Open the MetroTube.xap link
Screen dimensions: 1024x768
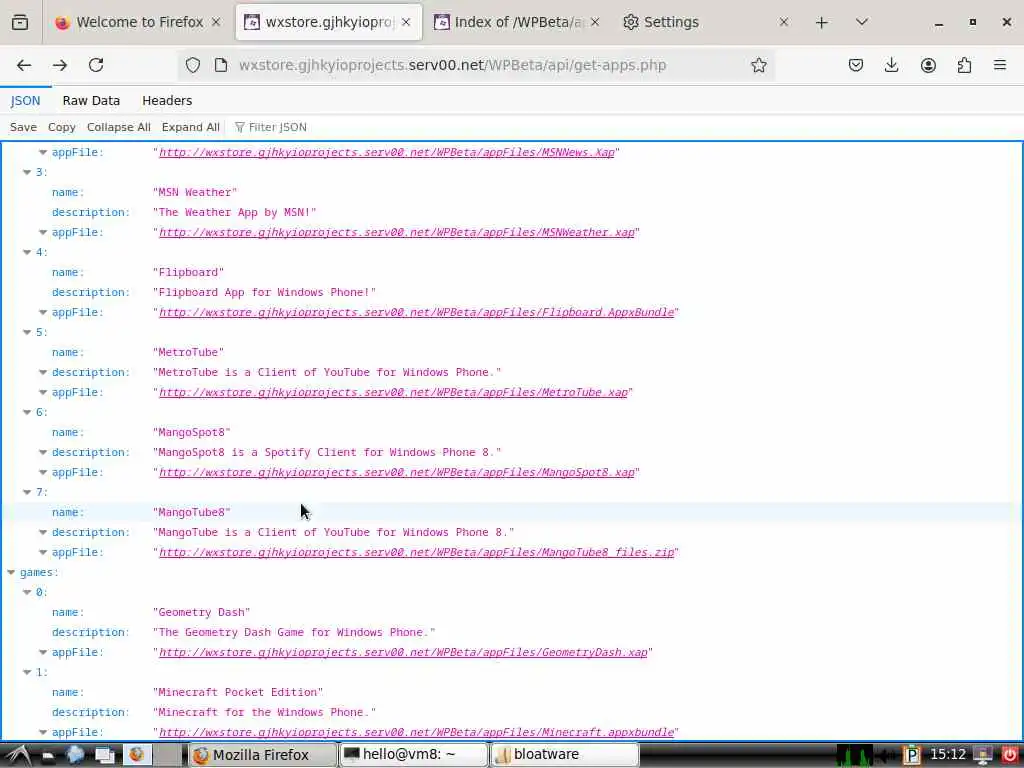click(393, 392)
